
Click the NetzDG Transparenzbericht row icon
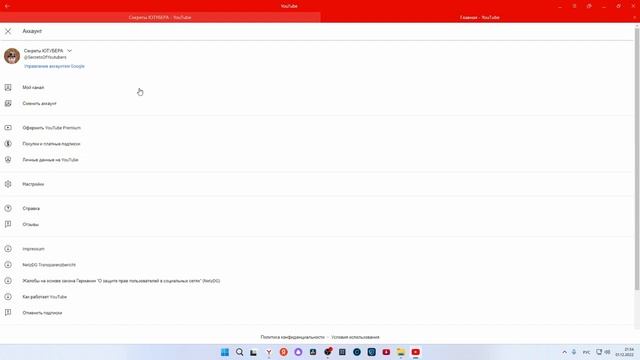[8, 264]
